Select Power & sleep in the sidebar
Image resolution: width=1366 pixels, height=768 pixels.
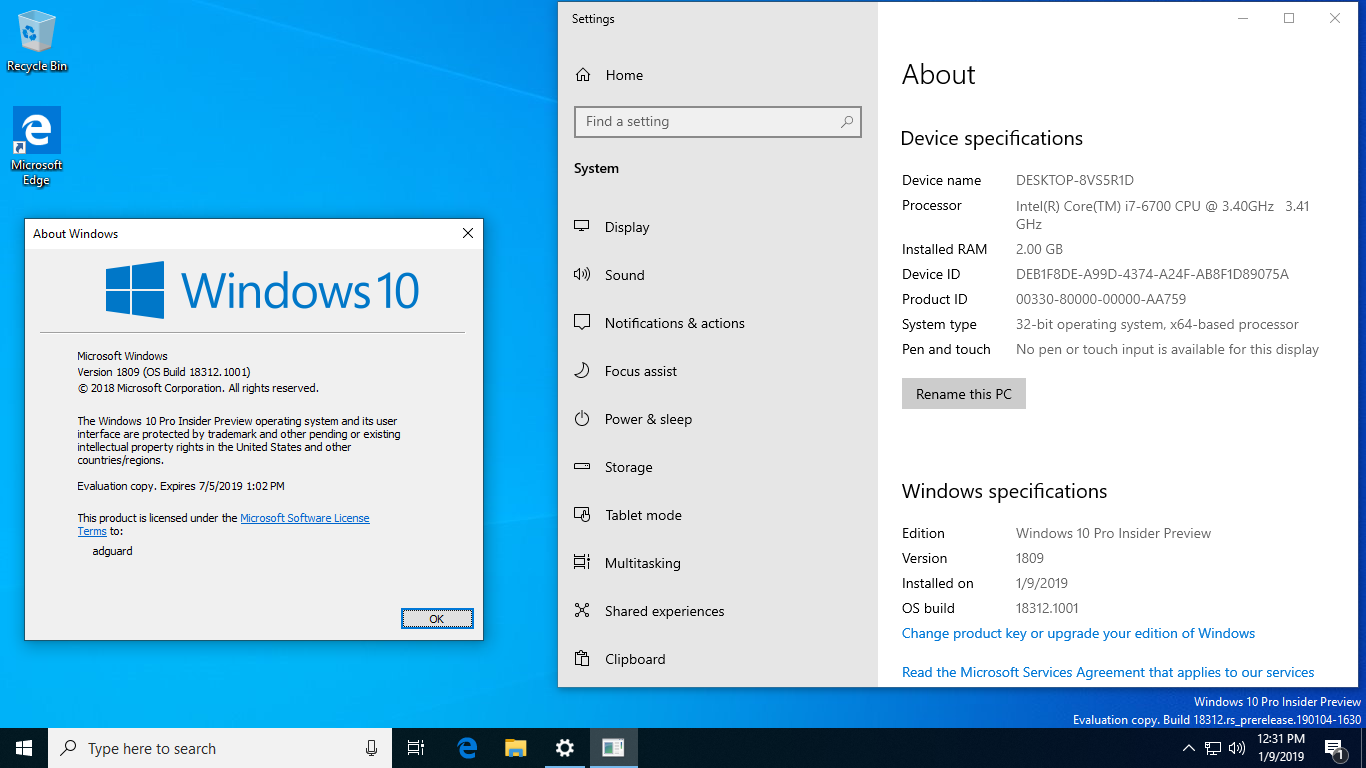pyautogui.click(x=717, y=419)
